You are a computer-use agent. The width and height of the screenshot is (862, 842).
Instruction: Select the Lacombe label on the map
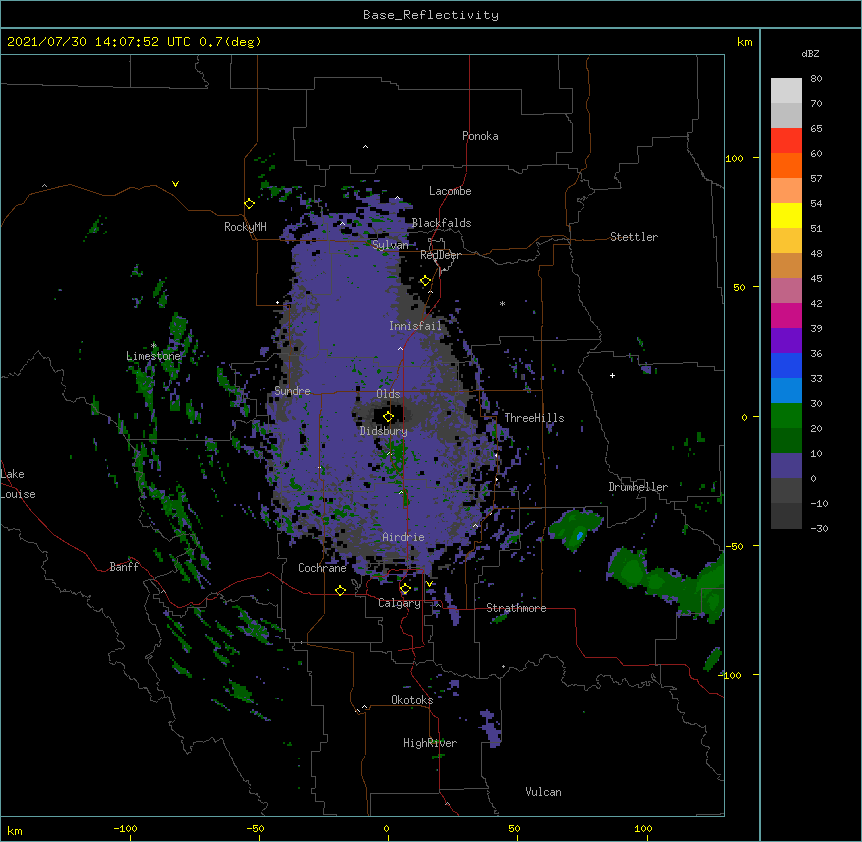pyautogui.click(x=450, y=191)
